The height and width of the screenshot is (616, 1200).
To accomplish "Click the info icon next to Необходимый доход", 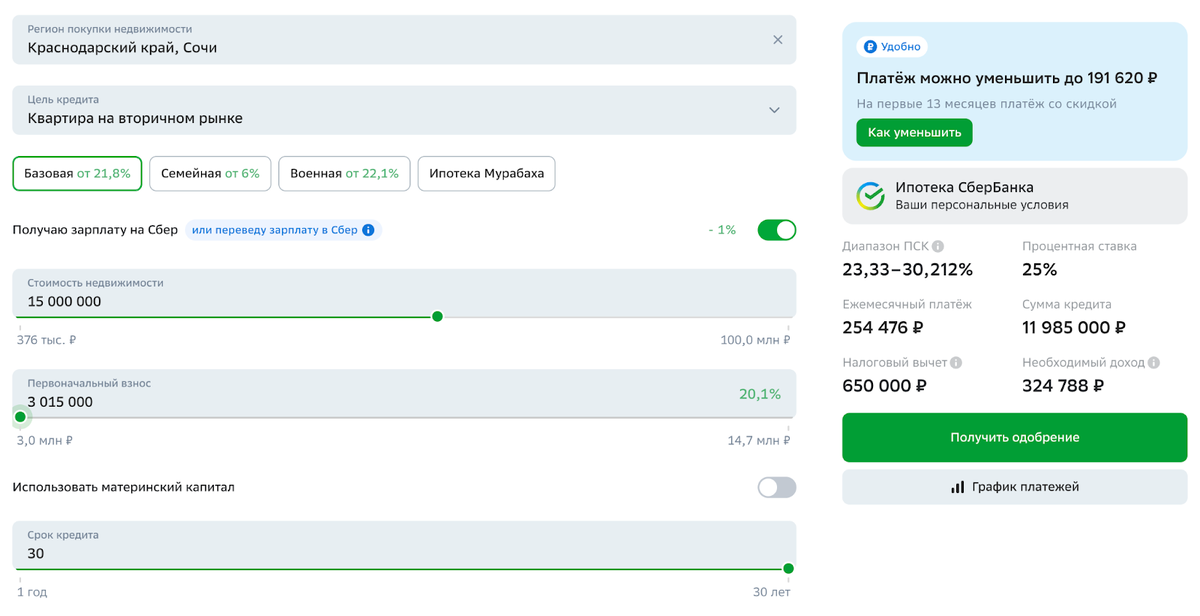I will coord(1154,363).
